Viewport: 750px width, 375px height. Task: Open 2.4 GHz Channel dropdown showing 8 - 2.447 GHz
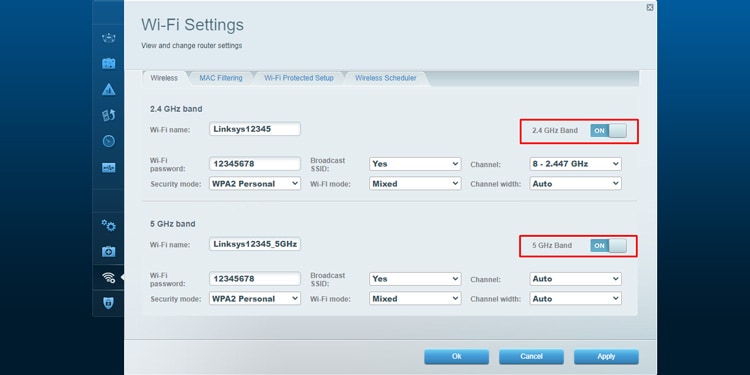click(575, 164)
